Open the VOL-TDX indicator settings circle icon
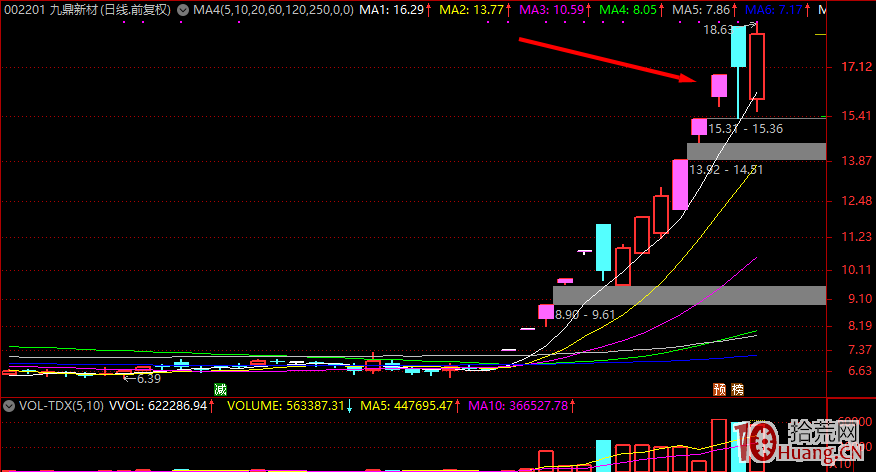Image resolution: width=876 pixels, height=472 pixels. [x=9, y=406]
